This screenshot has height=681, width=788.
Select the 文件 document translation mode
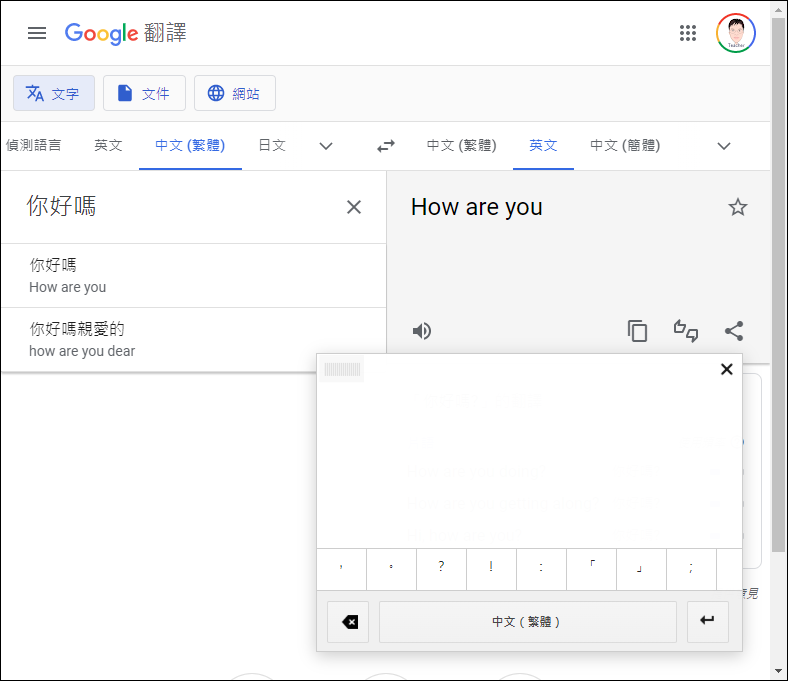click(144, 93)
